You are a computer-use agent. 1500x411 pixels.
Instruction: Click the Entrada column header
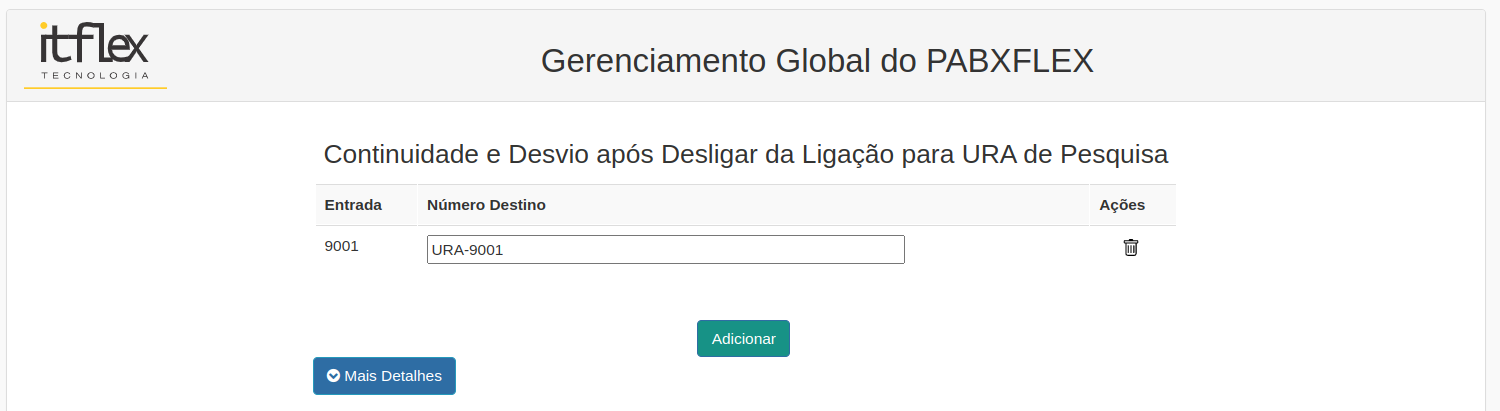353,205
